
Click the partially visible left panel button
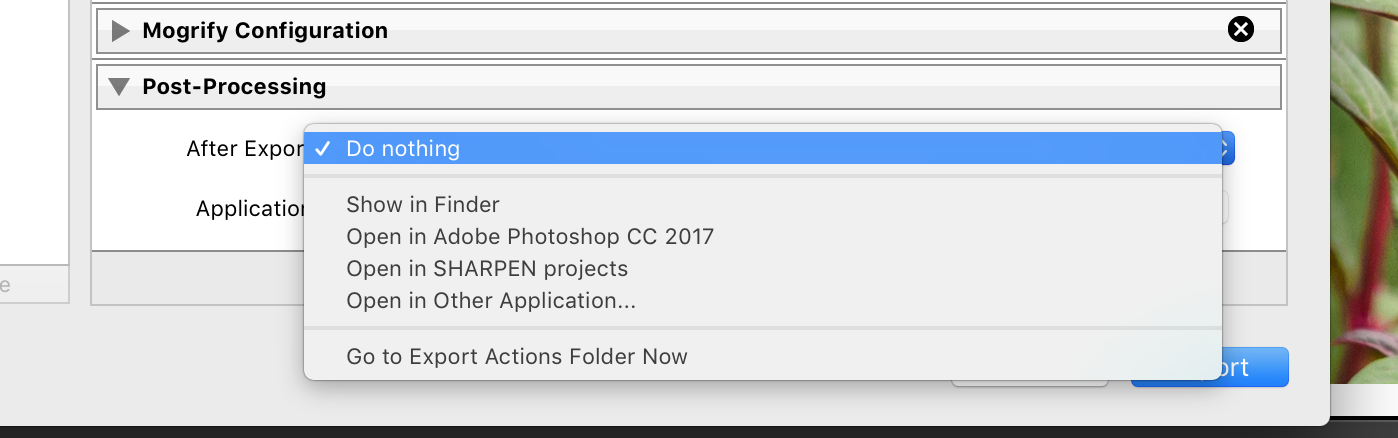[30, 285]
